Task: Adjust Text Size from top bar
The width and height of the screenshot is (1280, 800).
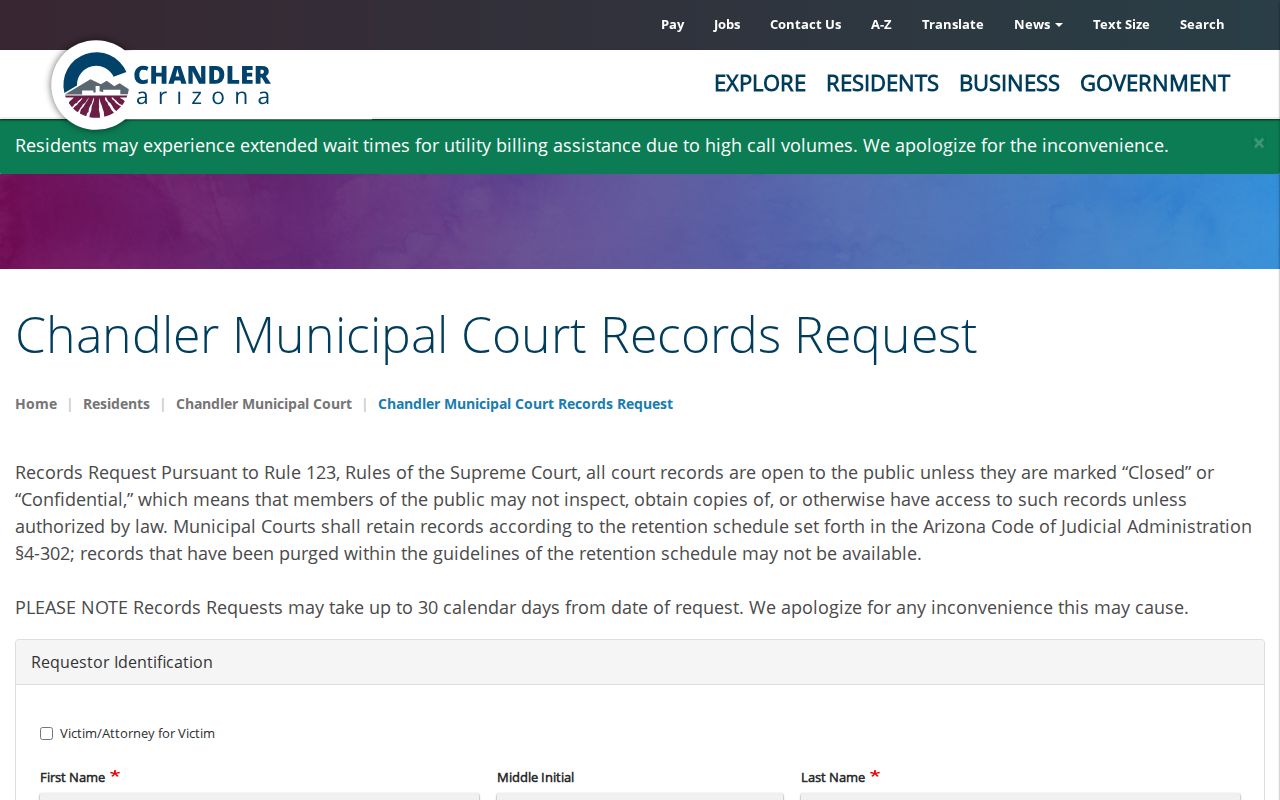Action: [1121, 24]
